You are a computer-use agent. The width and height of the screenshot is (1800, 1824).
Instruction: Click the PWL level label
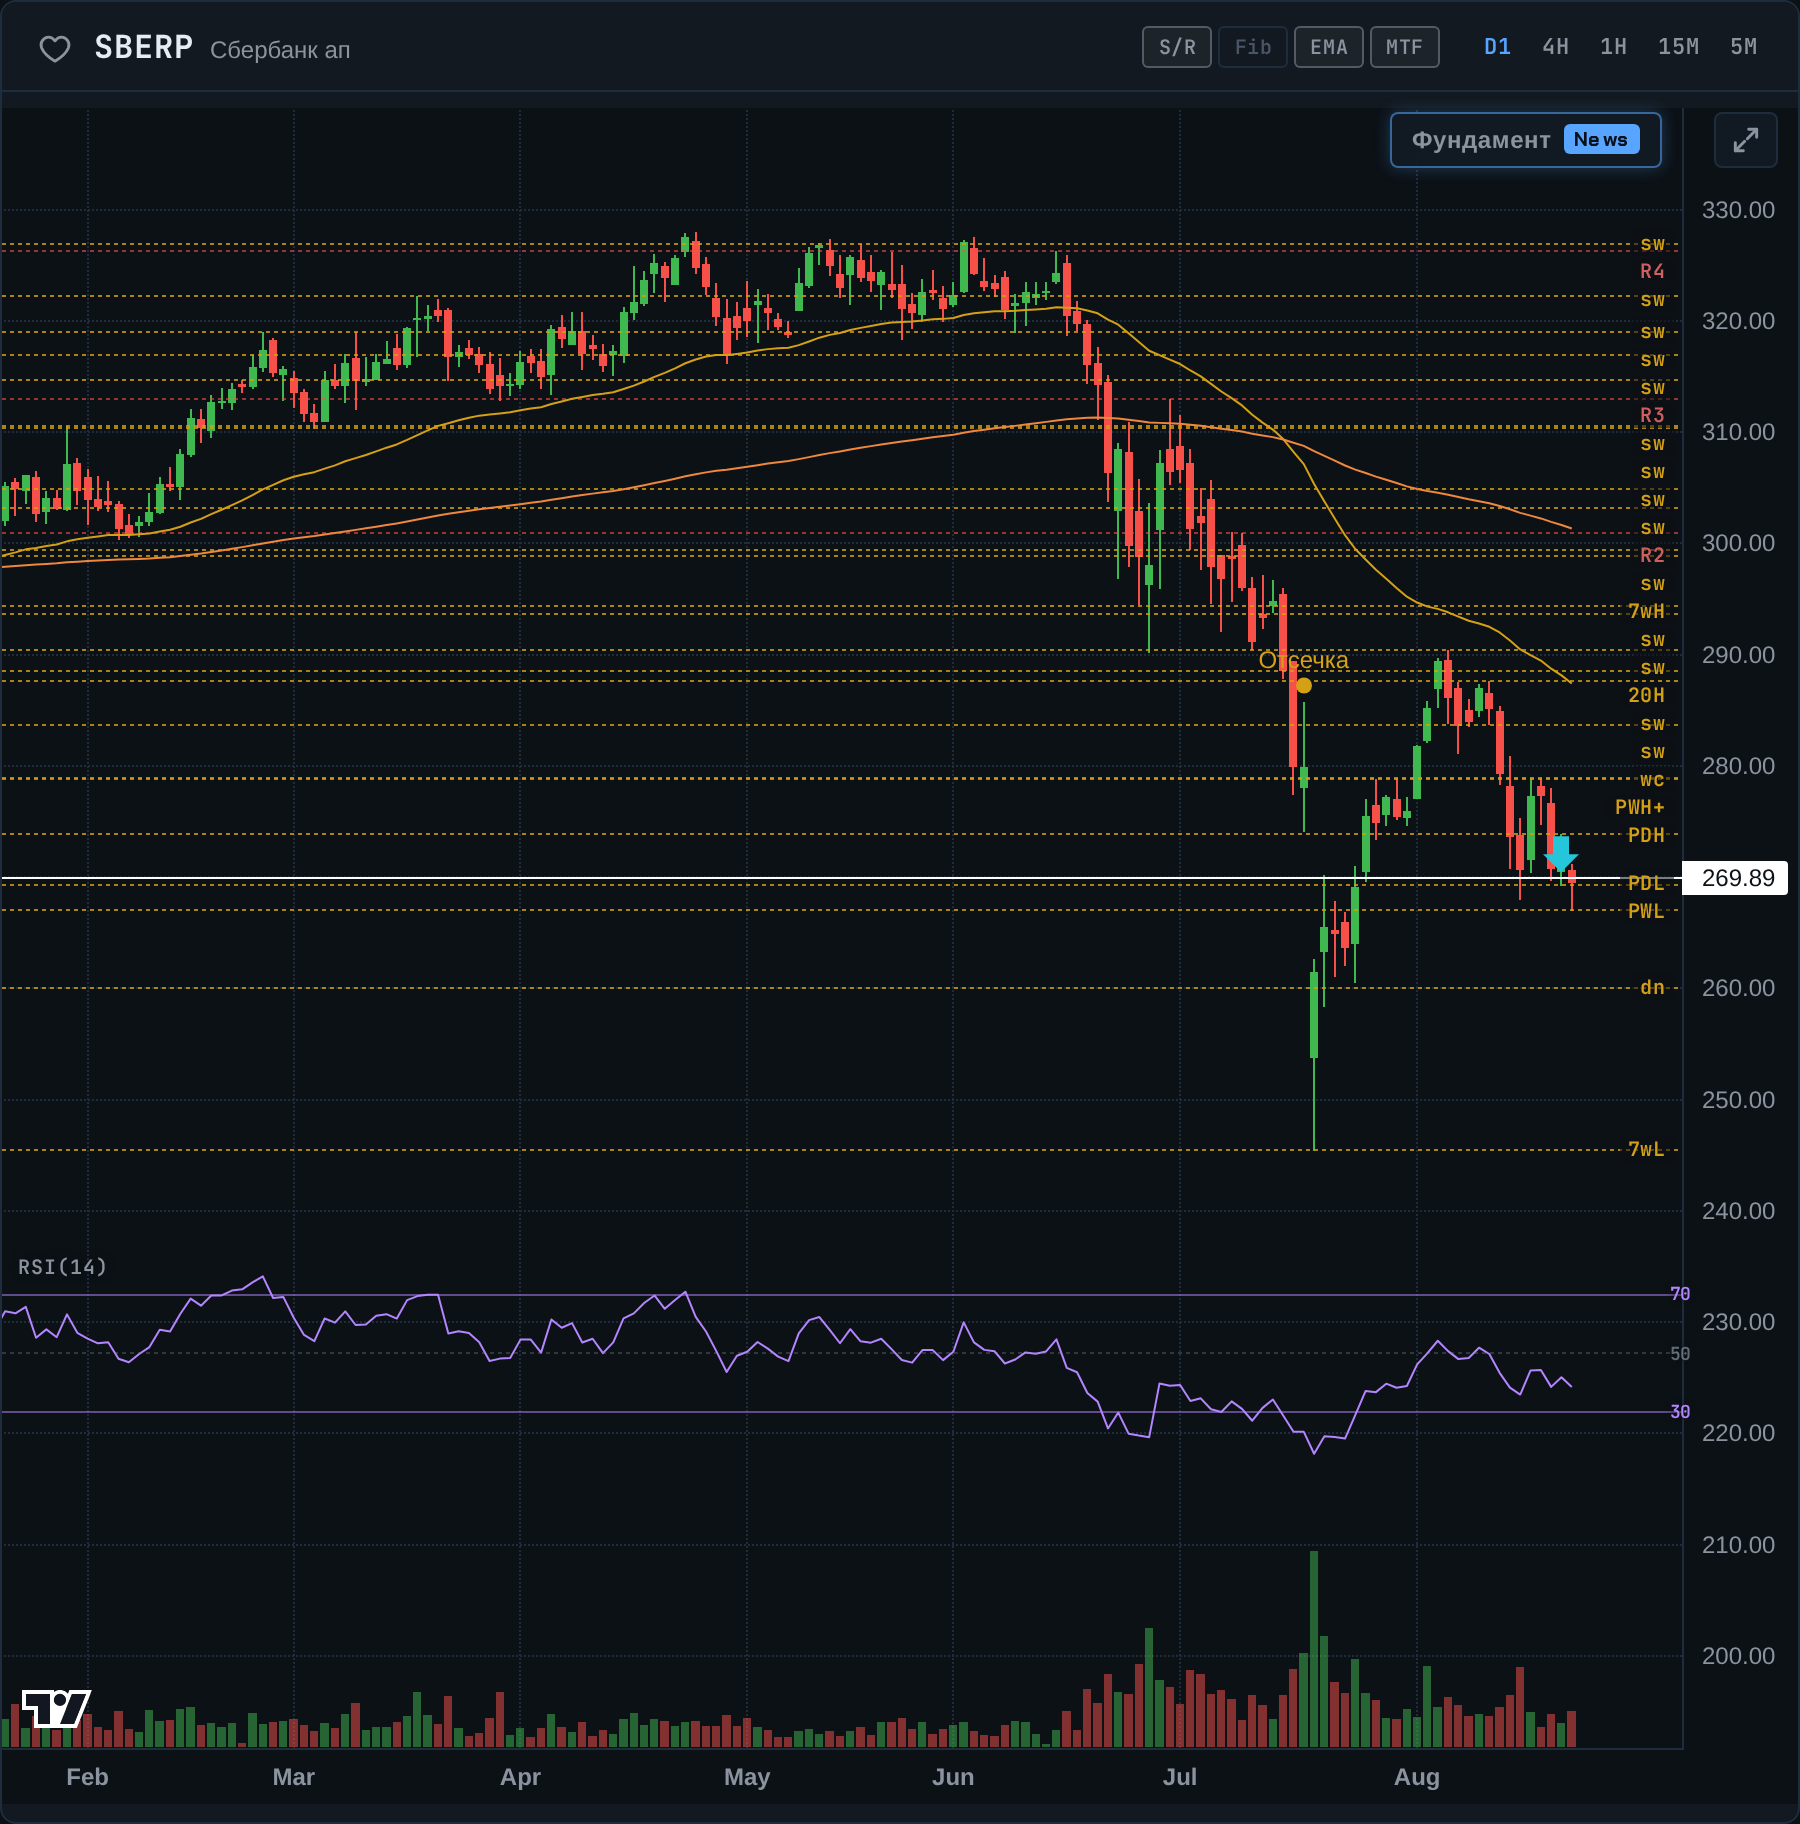point(1646,911)
